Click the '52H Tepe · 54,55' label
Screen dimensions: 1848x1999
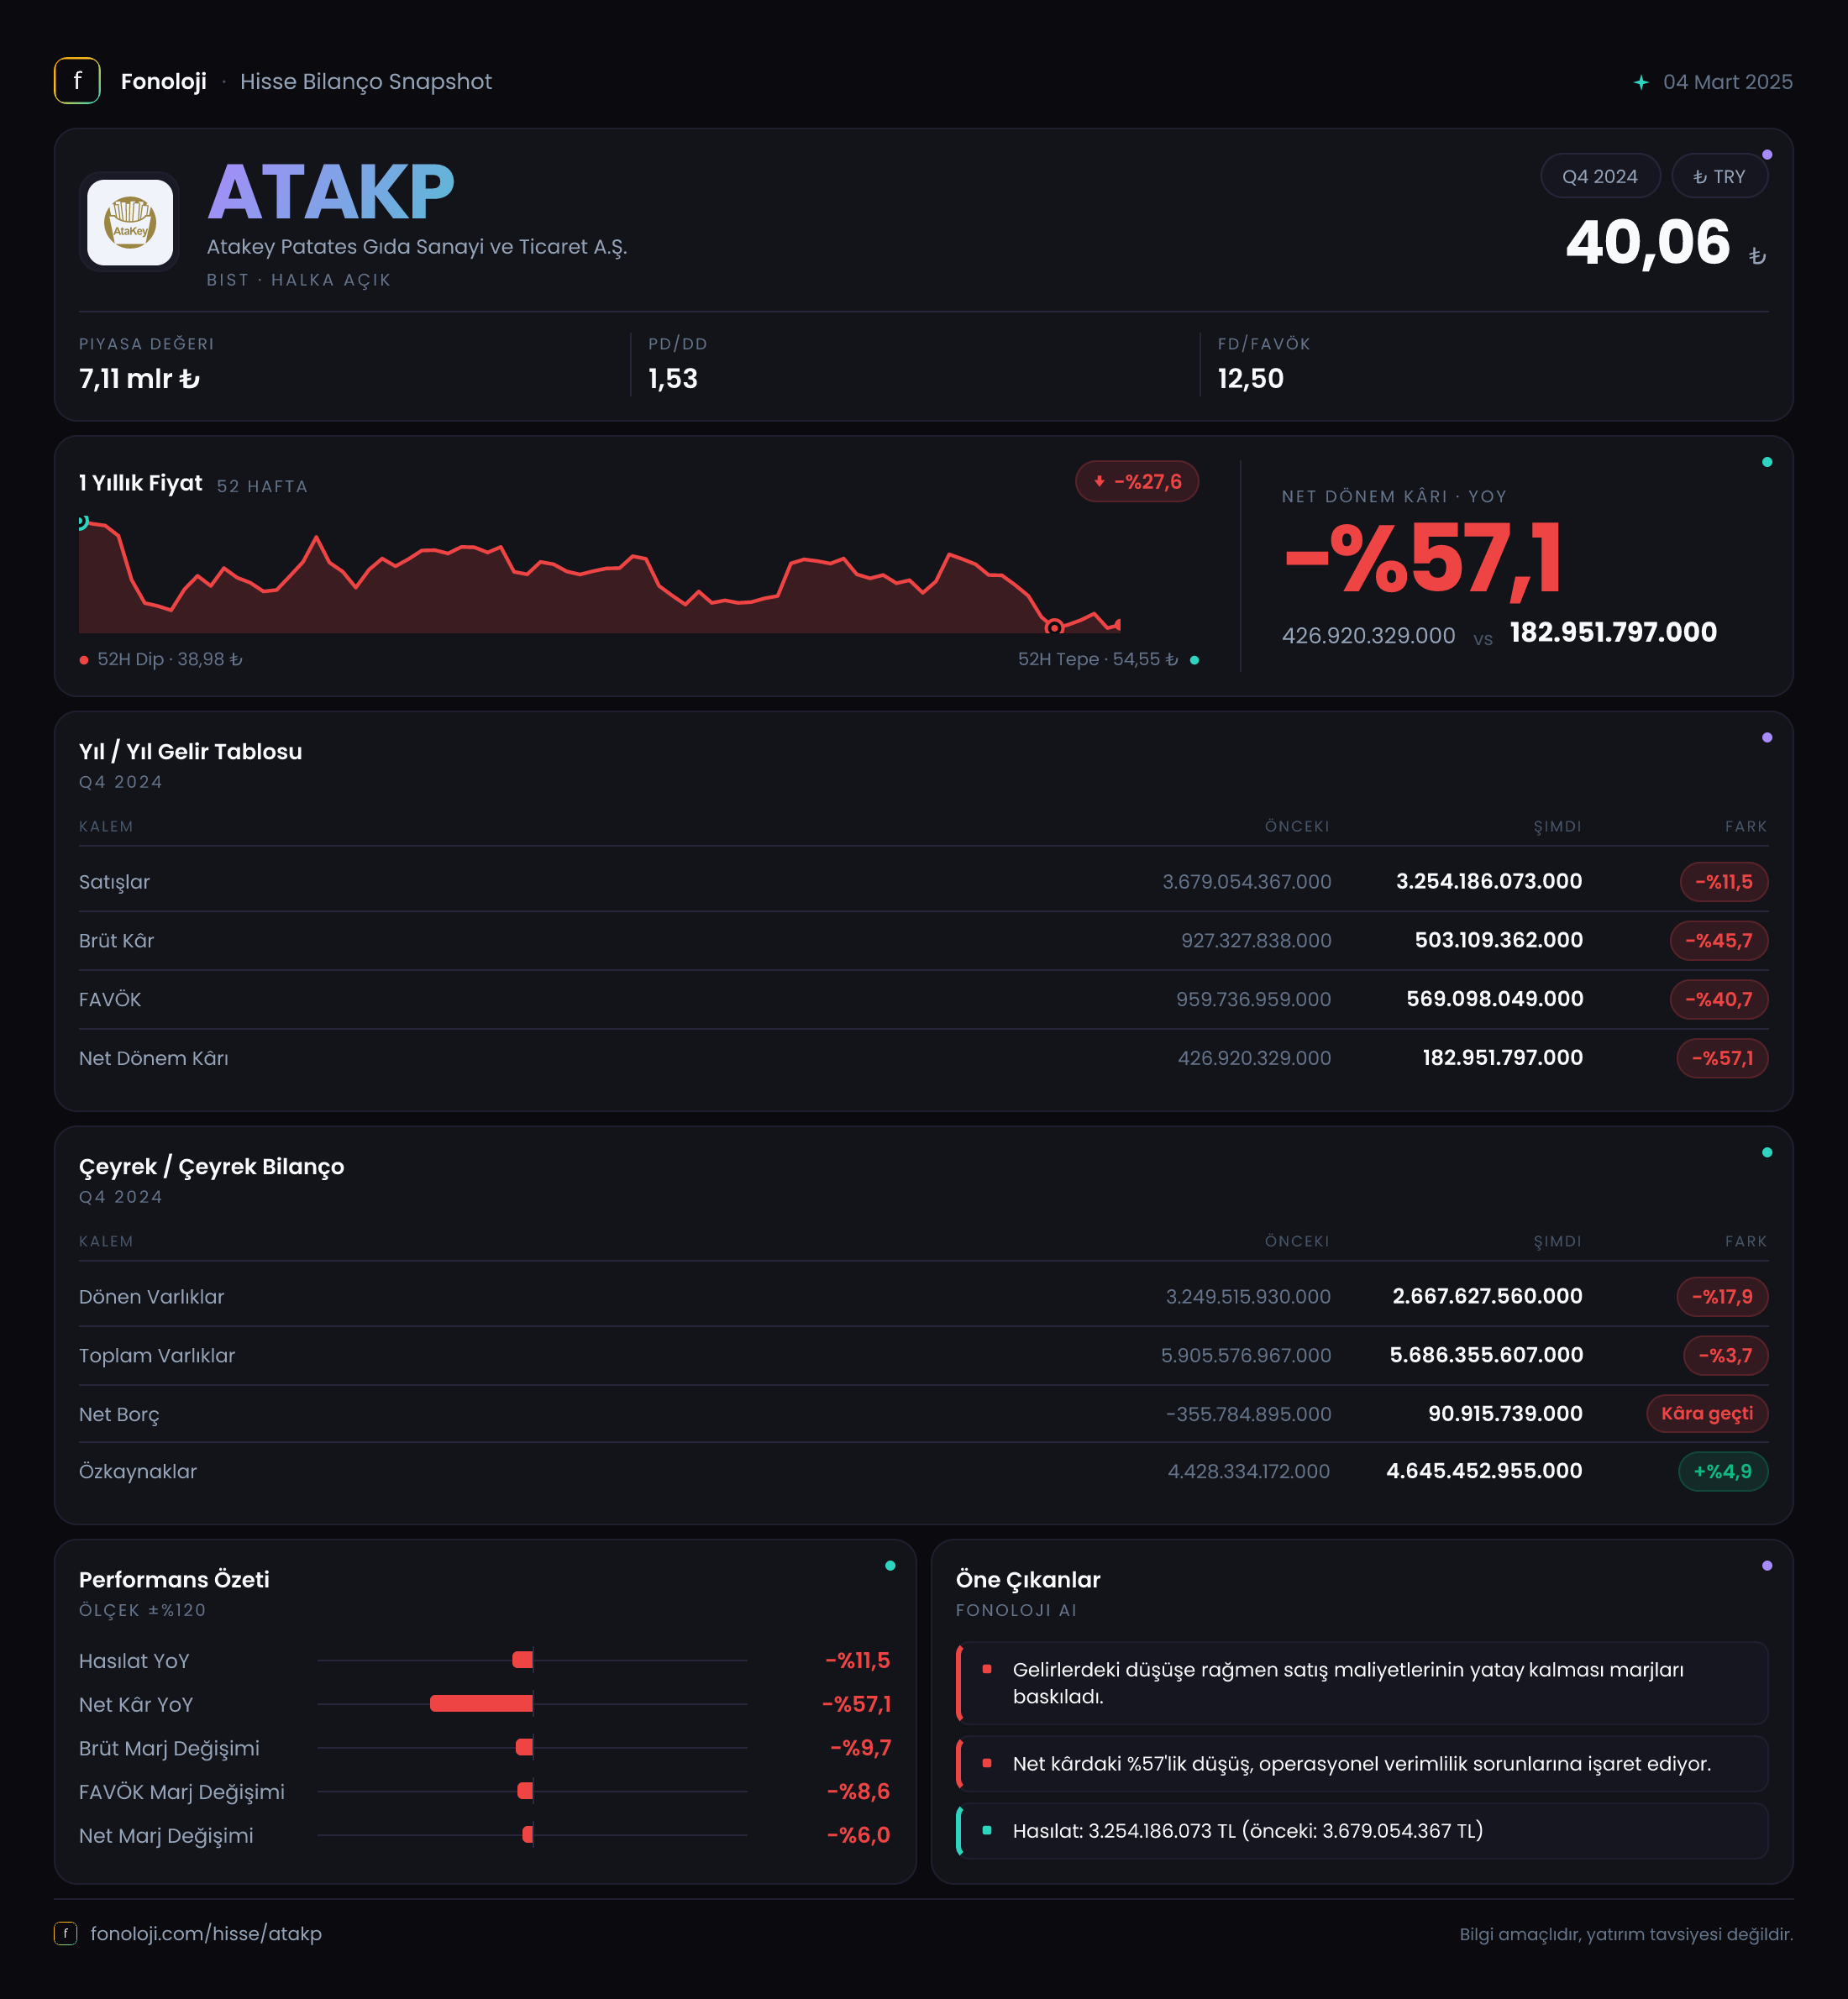click(1098, 659)
